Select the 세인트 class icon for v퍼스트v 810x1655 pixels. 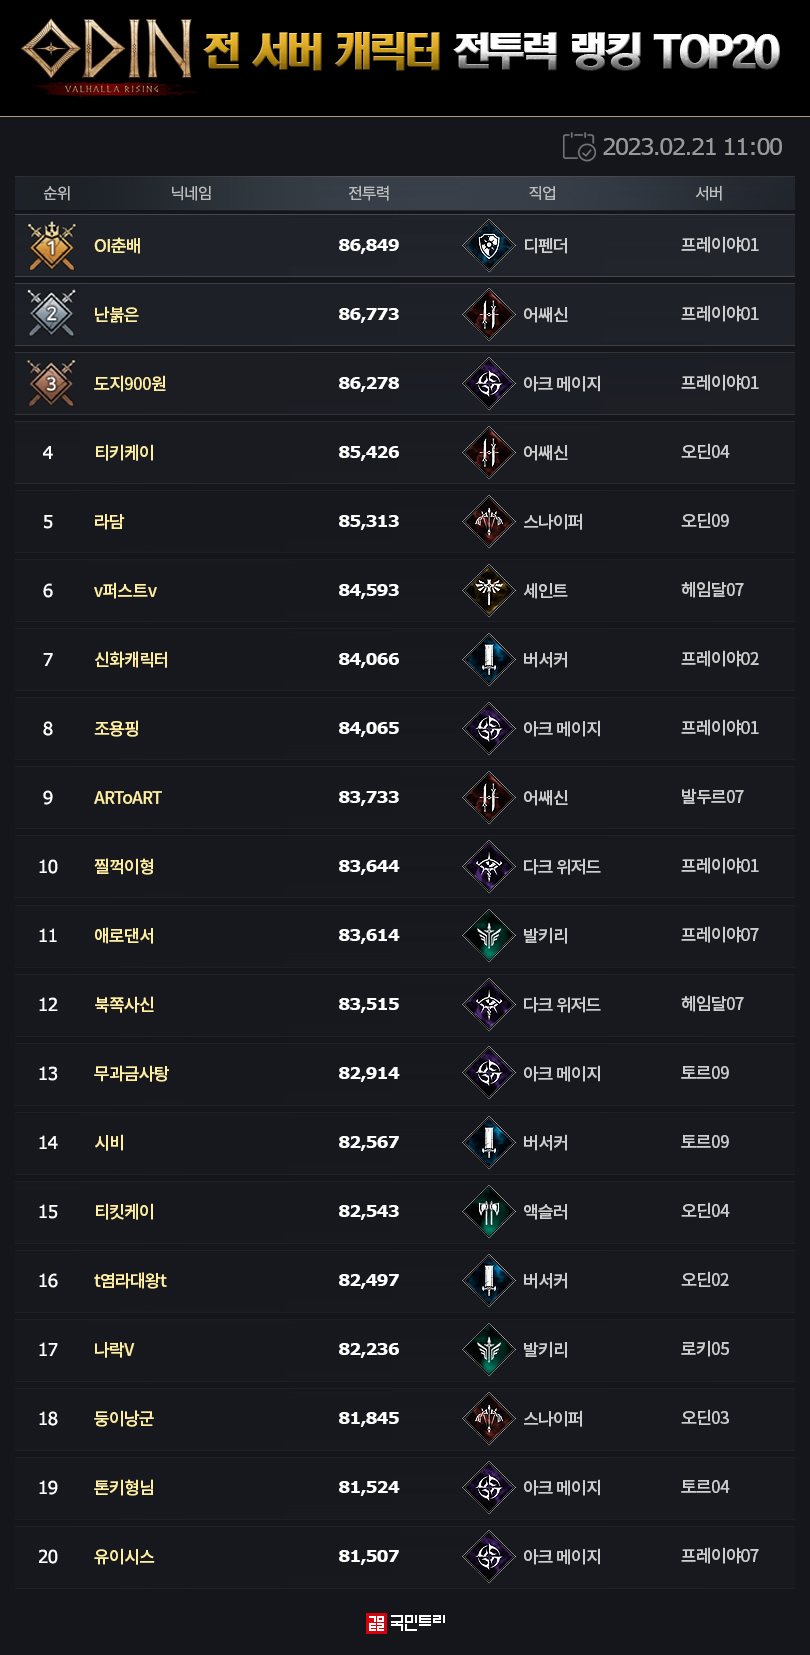(489, 590)
